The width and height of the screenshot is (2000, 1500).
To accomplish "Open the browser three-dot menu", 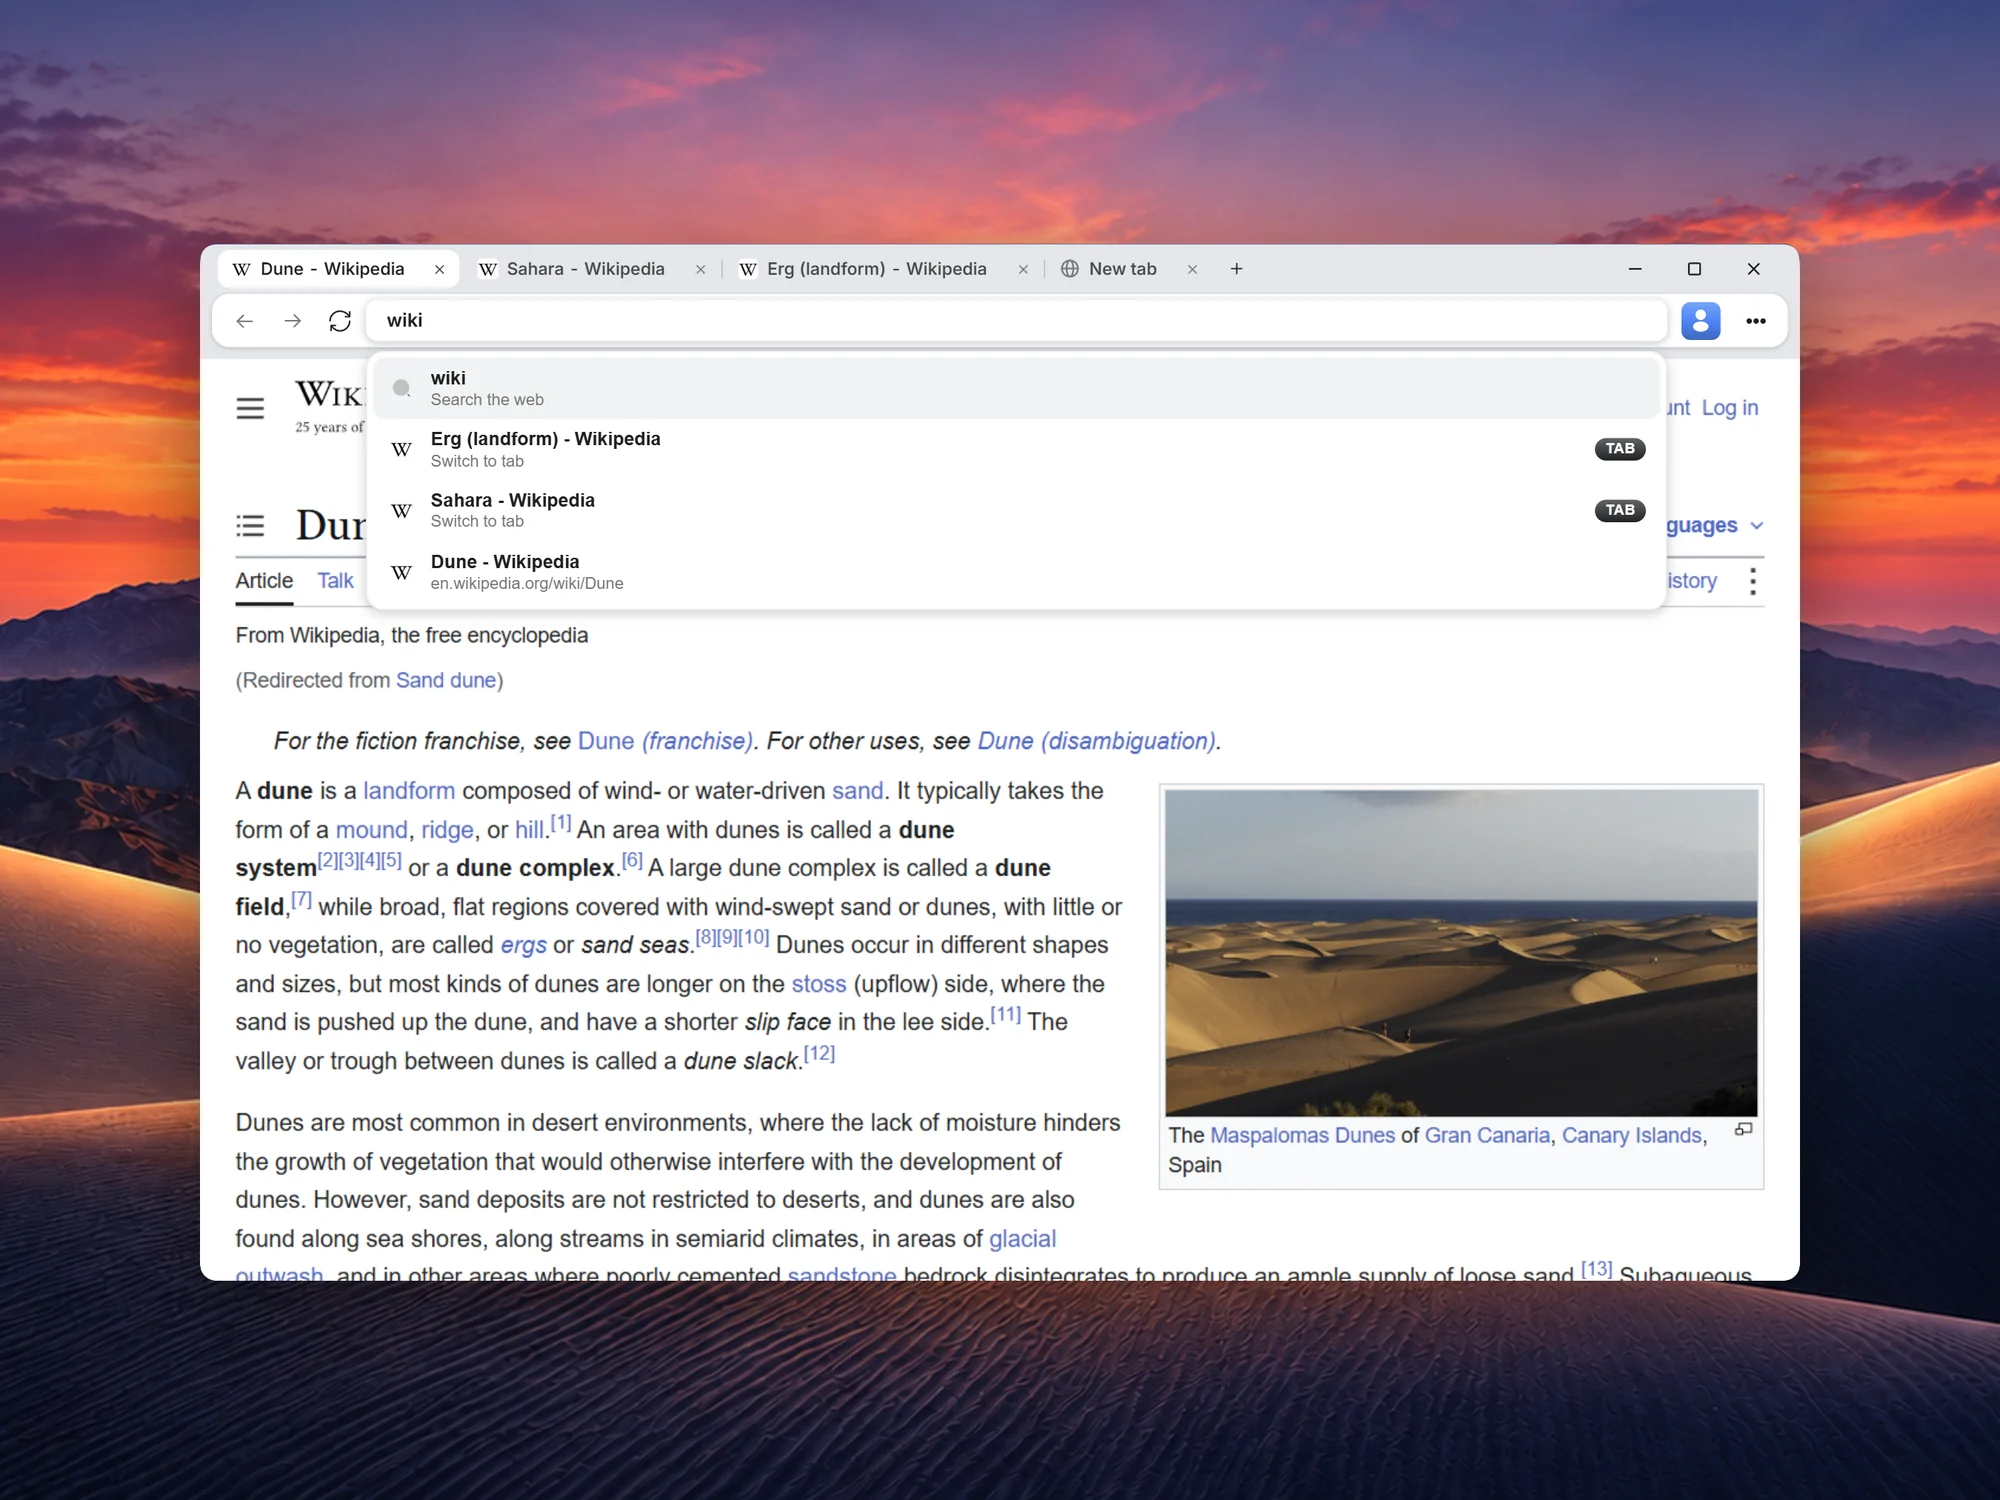I will (1756, 321).
